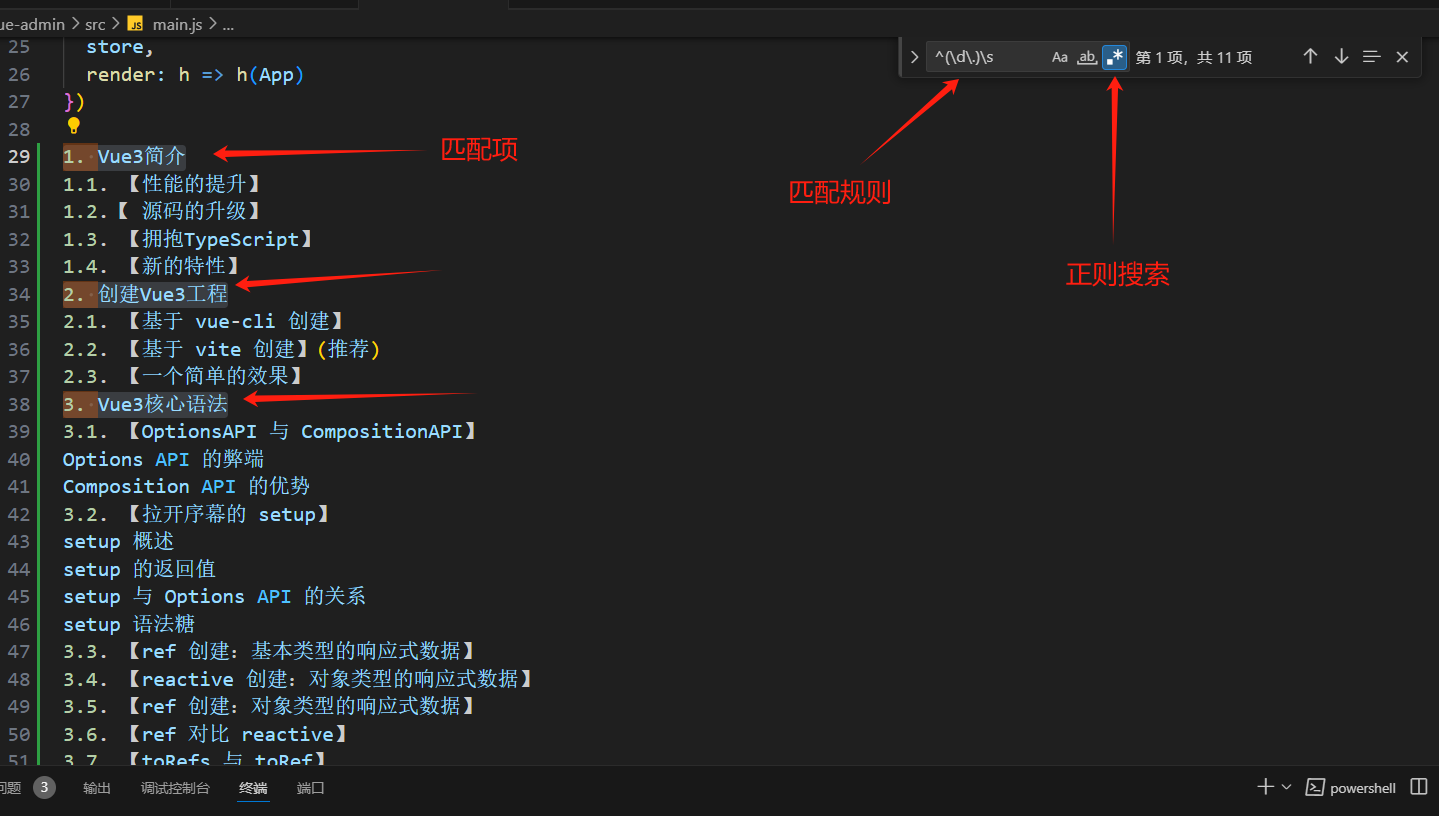Switch to the 终端 panel tab

coord(253,788)
